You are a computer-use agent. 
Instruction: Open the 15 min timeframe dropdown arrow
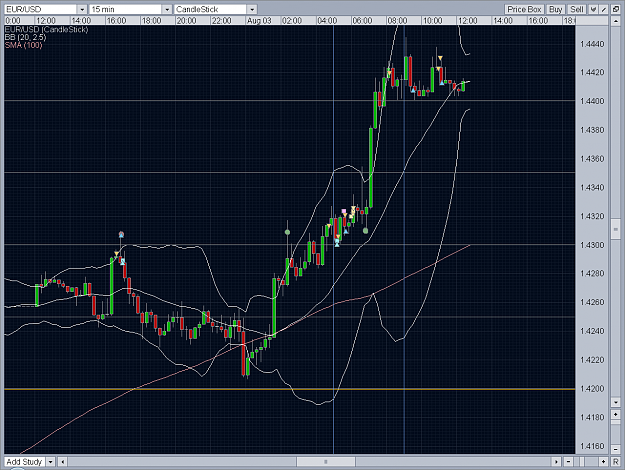(x=167, y=9)
